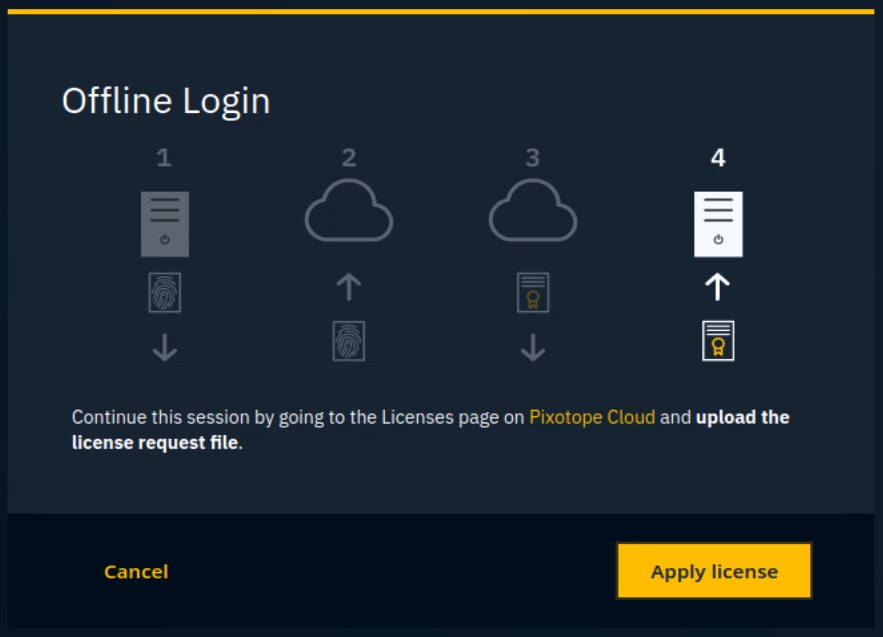Click the step 4 license certificate icon
The height and width of the screenshot is (637, 883).
coord(718,341)
